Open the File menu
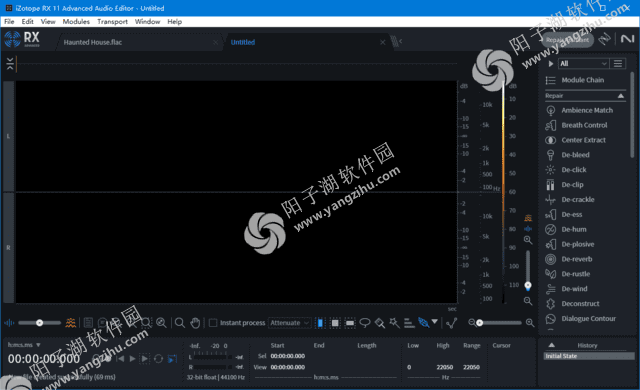The height and width of the screenshot is (390, 640). pos(9,22)
